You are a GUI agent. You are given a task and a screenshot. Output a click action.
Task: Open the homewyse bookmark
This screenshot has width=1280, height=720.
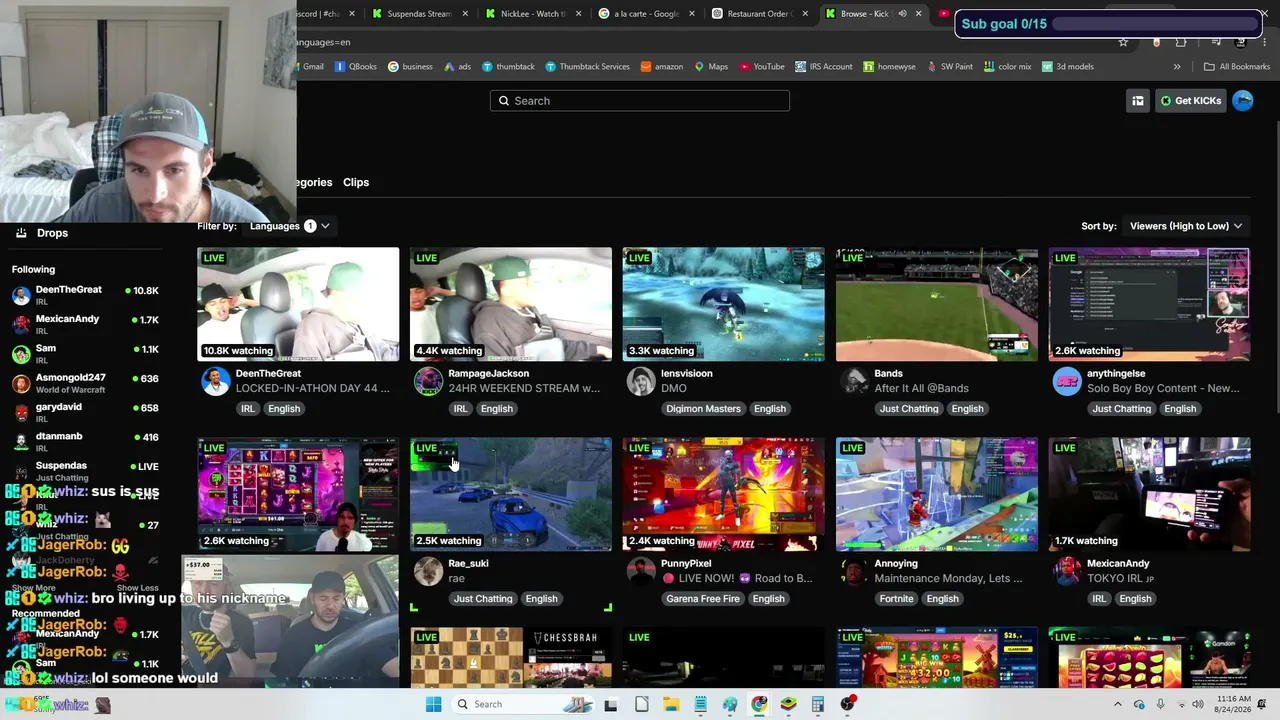click(889, 67)
